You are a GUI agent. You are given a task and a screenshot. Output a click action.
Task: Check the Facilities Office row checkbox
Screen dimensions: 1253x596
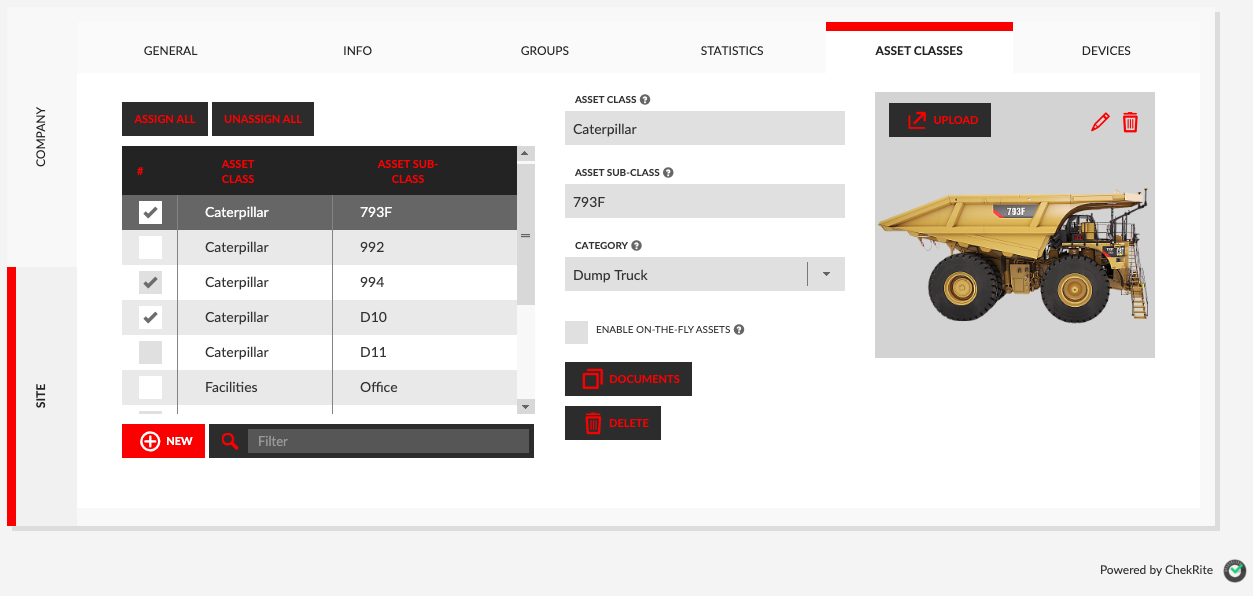(x=150, y=387)
